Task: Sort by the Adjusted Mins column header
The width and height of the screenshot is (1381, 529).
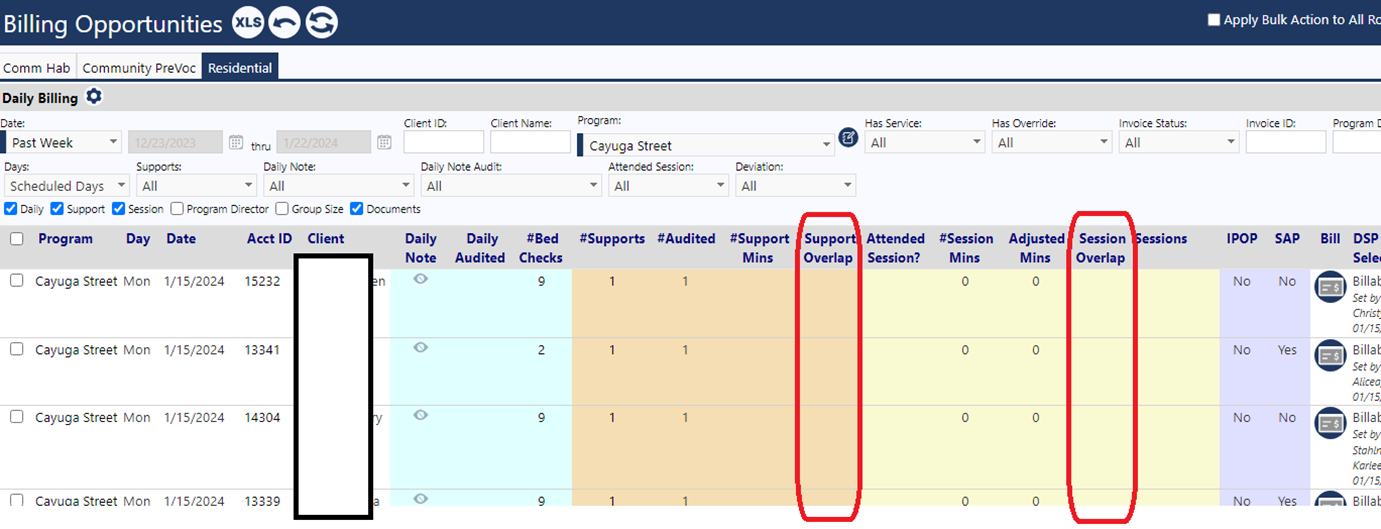Action: pos(1037,248)
